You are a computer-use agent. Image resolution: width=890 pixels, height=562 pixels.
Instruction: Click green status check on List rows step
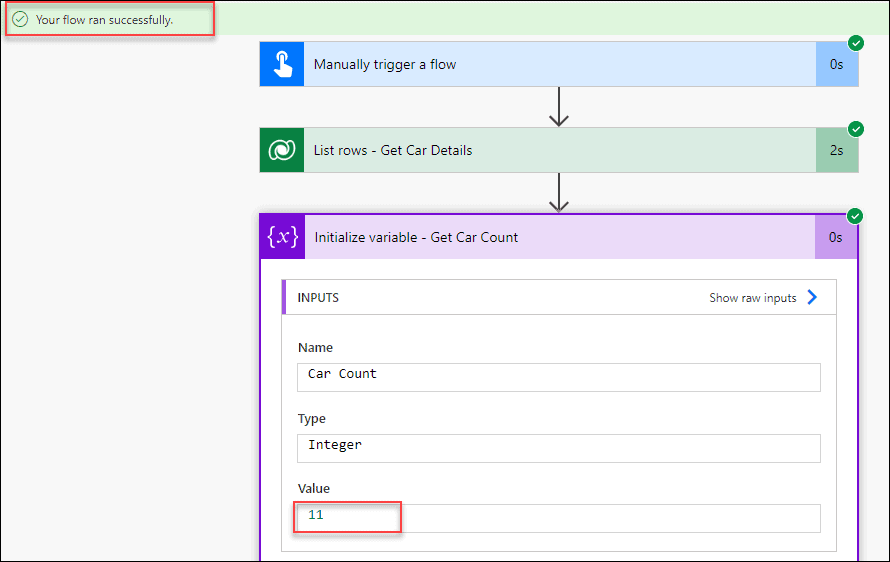click(x=856, y=129)
